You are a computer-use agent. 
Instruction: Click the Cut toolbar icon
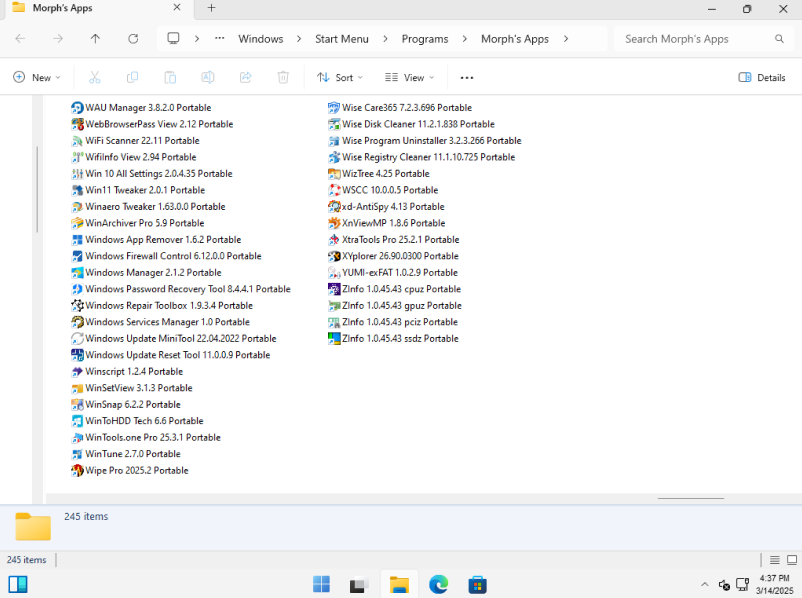95,78
